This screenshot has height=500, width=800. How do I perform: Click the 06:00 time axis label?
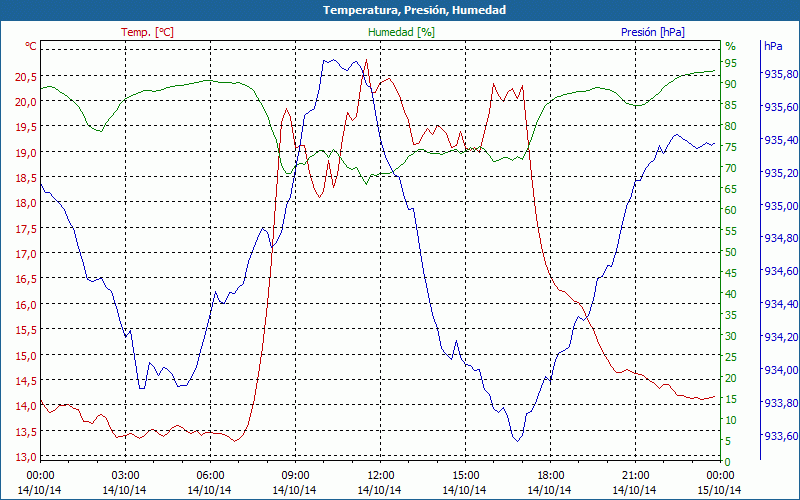(210, 476)
